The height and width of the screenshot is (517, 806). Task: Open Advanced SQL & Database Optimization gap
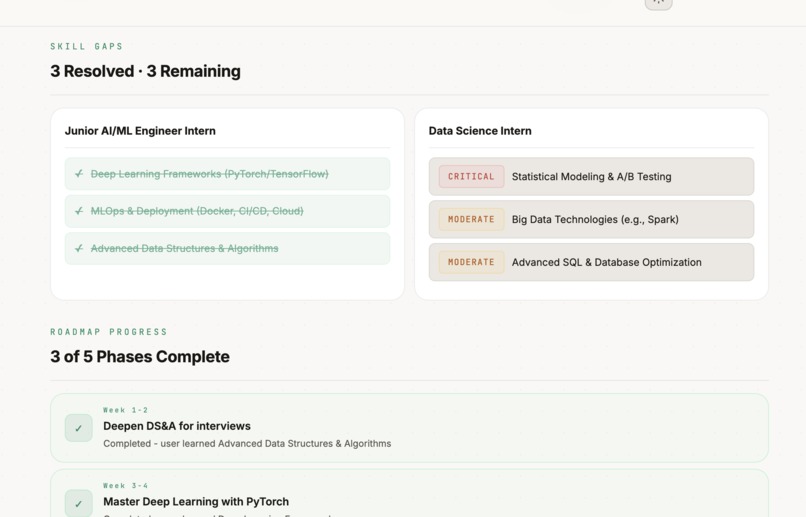[x=592, y=262]
